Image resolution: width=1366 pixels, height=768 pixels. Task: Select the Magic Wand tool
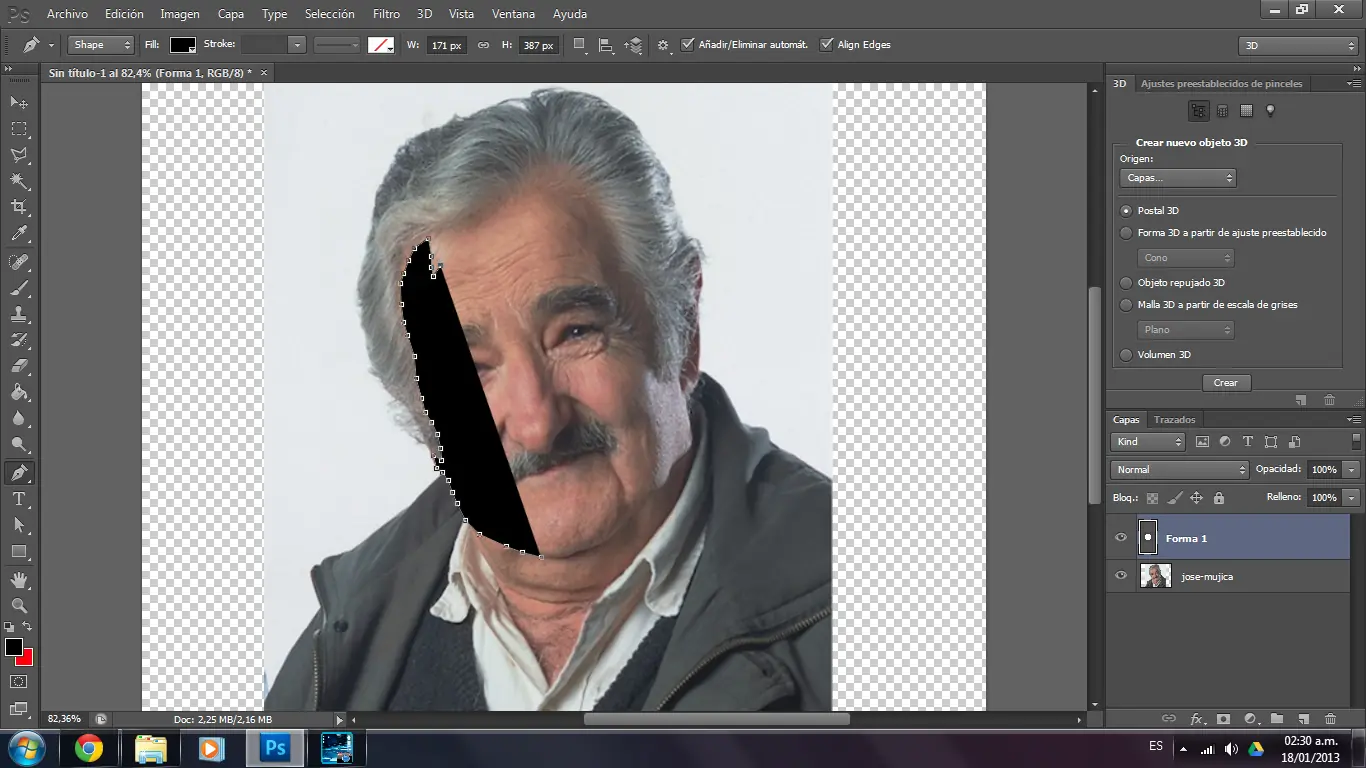19,181
